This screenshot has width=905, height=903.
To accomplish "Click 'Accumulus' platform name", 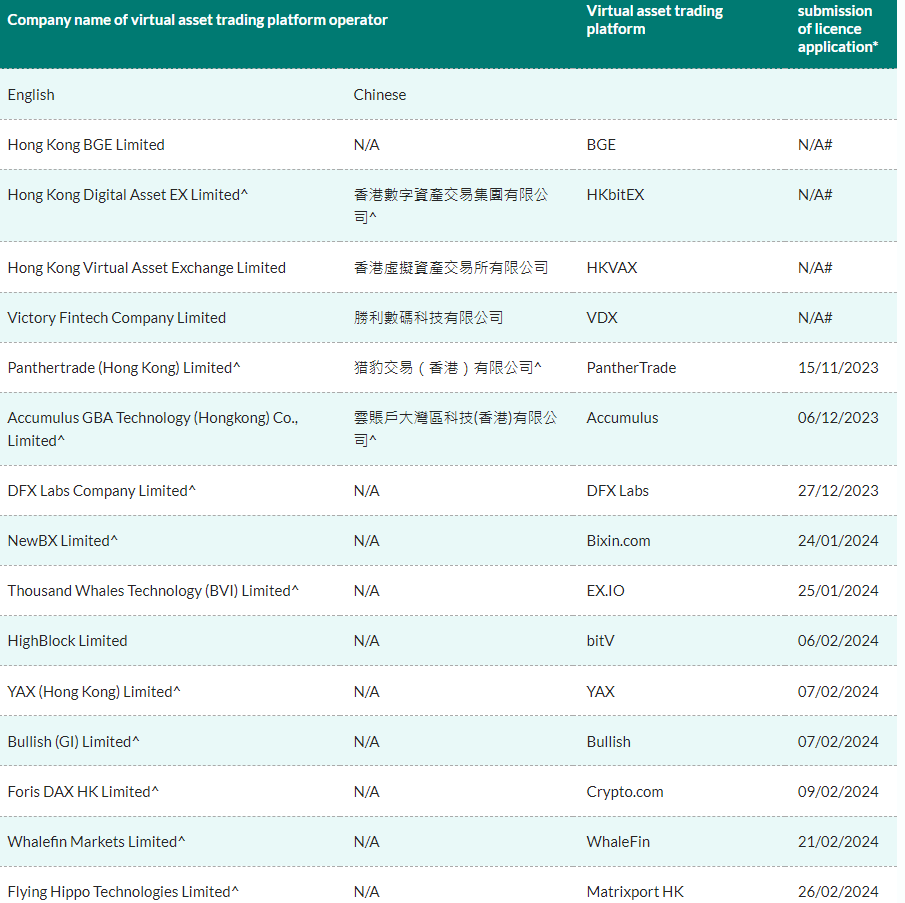I will pos(622,418).
